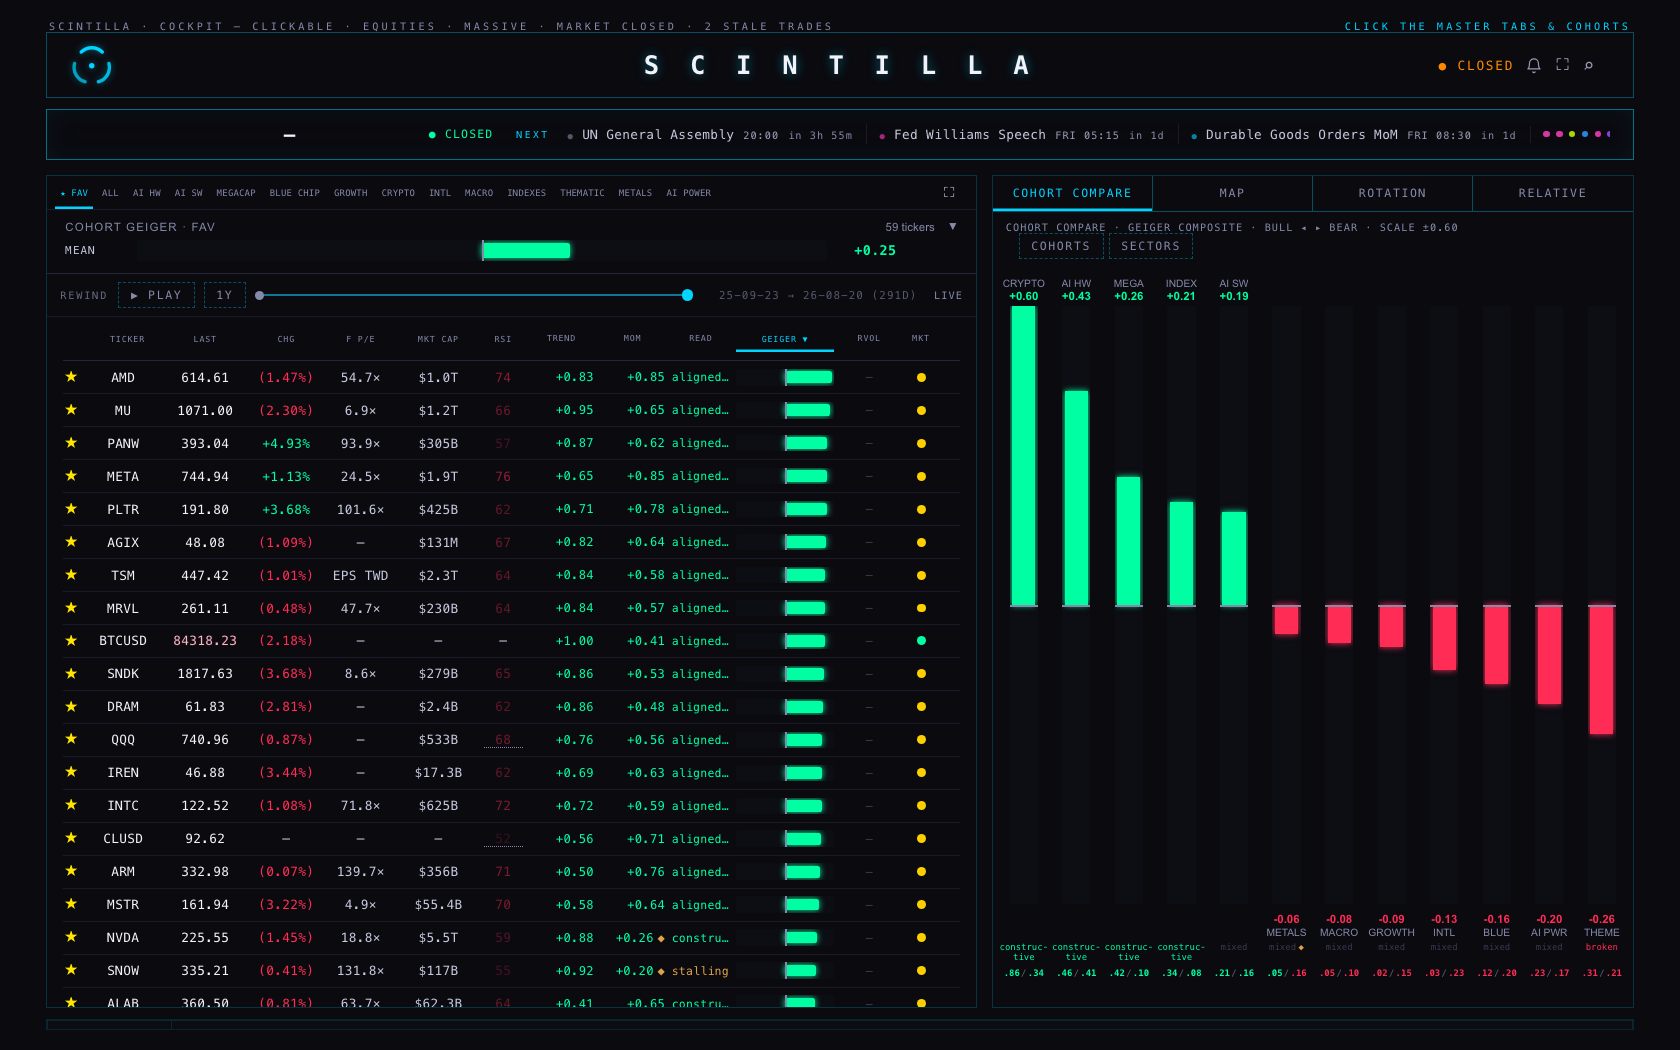Sort by the GEIGER column header

click(784, 339)
